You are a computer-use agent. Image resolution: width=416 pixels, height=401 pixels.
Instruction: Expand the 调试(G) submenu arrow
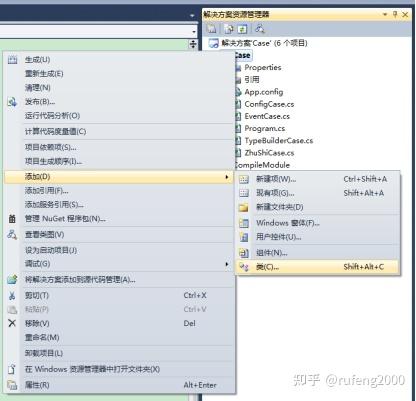coord(227,264)
